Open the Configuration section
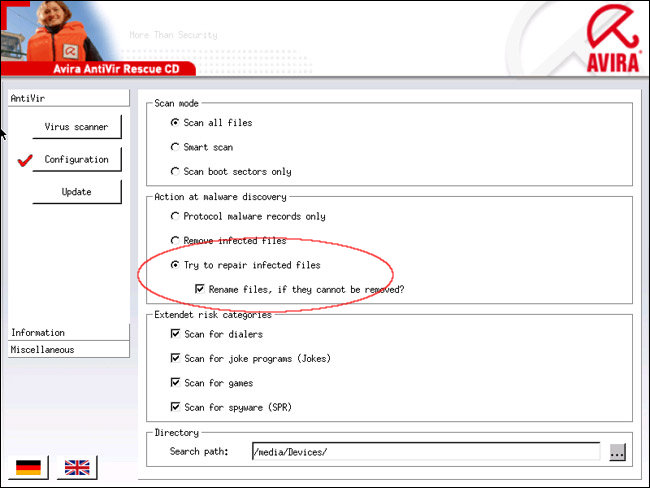Viewport: 650px width, 488px height. click(76, 160)
